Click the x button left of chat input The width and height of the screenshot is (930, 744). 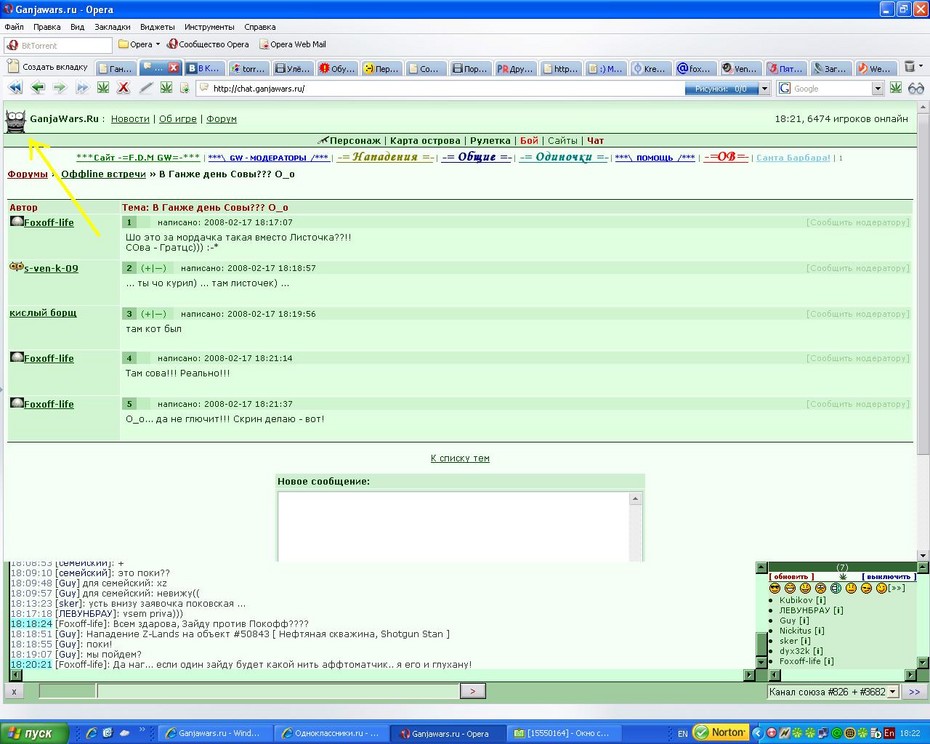click(14, 691)
